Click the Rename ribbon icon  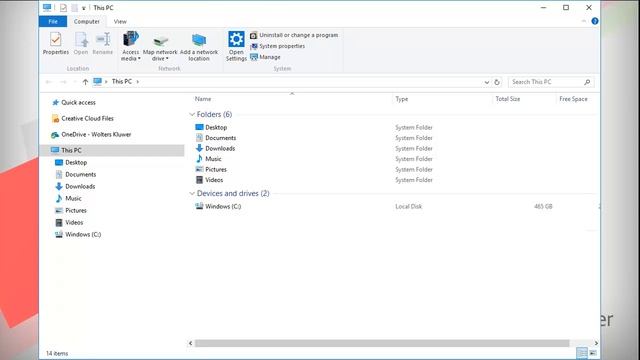(102, 43)
